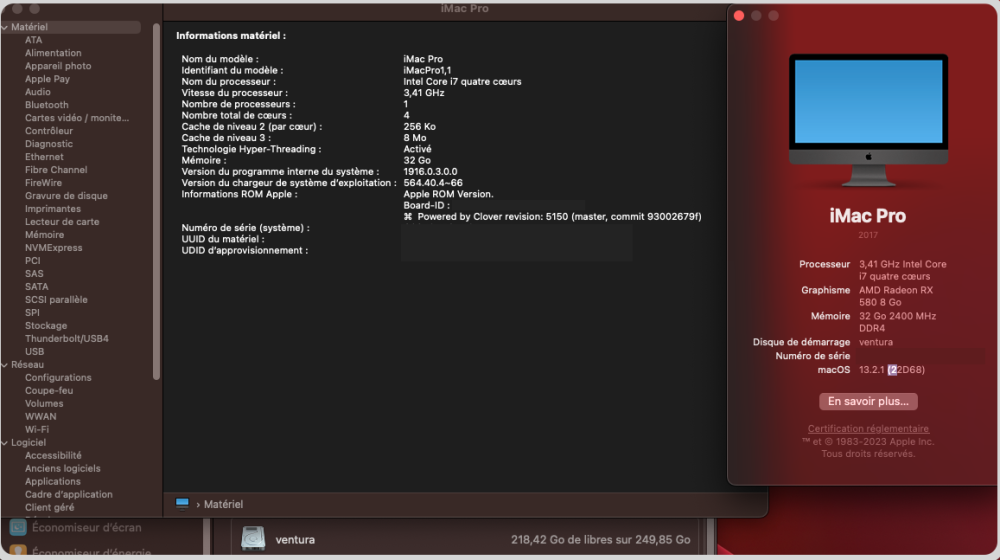Click the Clover revision text line
The height and width of the screenshot is (560, 1000).
coord(552,217)
